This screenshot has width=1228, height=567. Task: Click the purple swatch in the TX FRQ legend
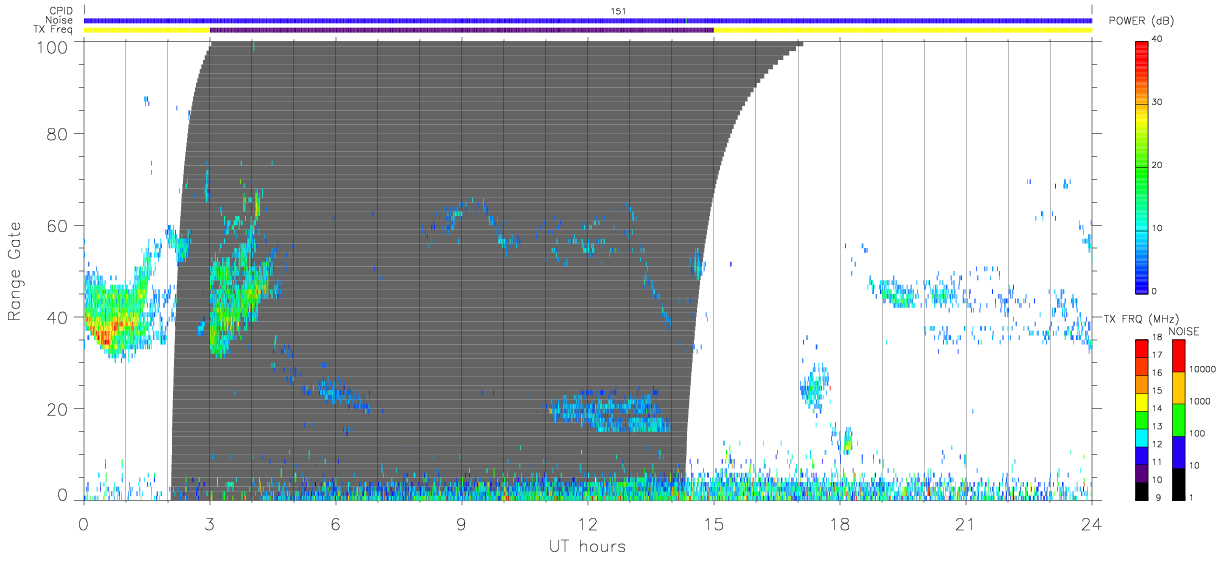[1142, 472]
